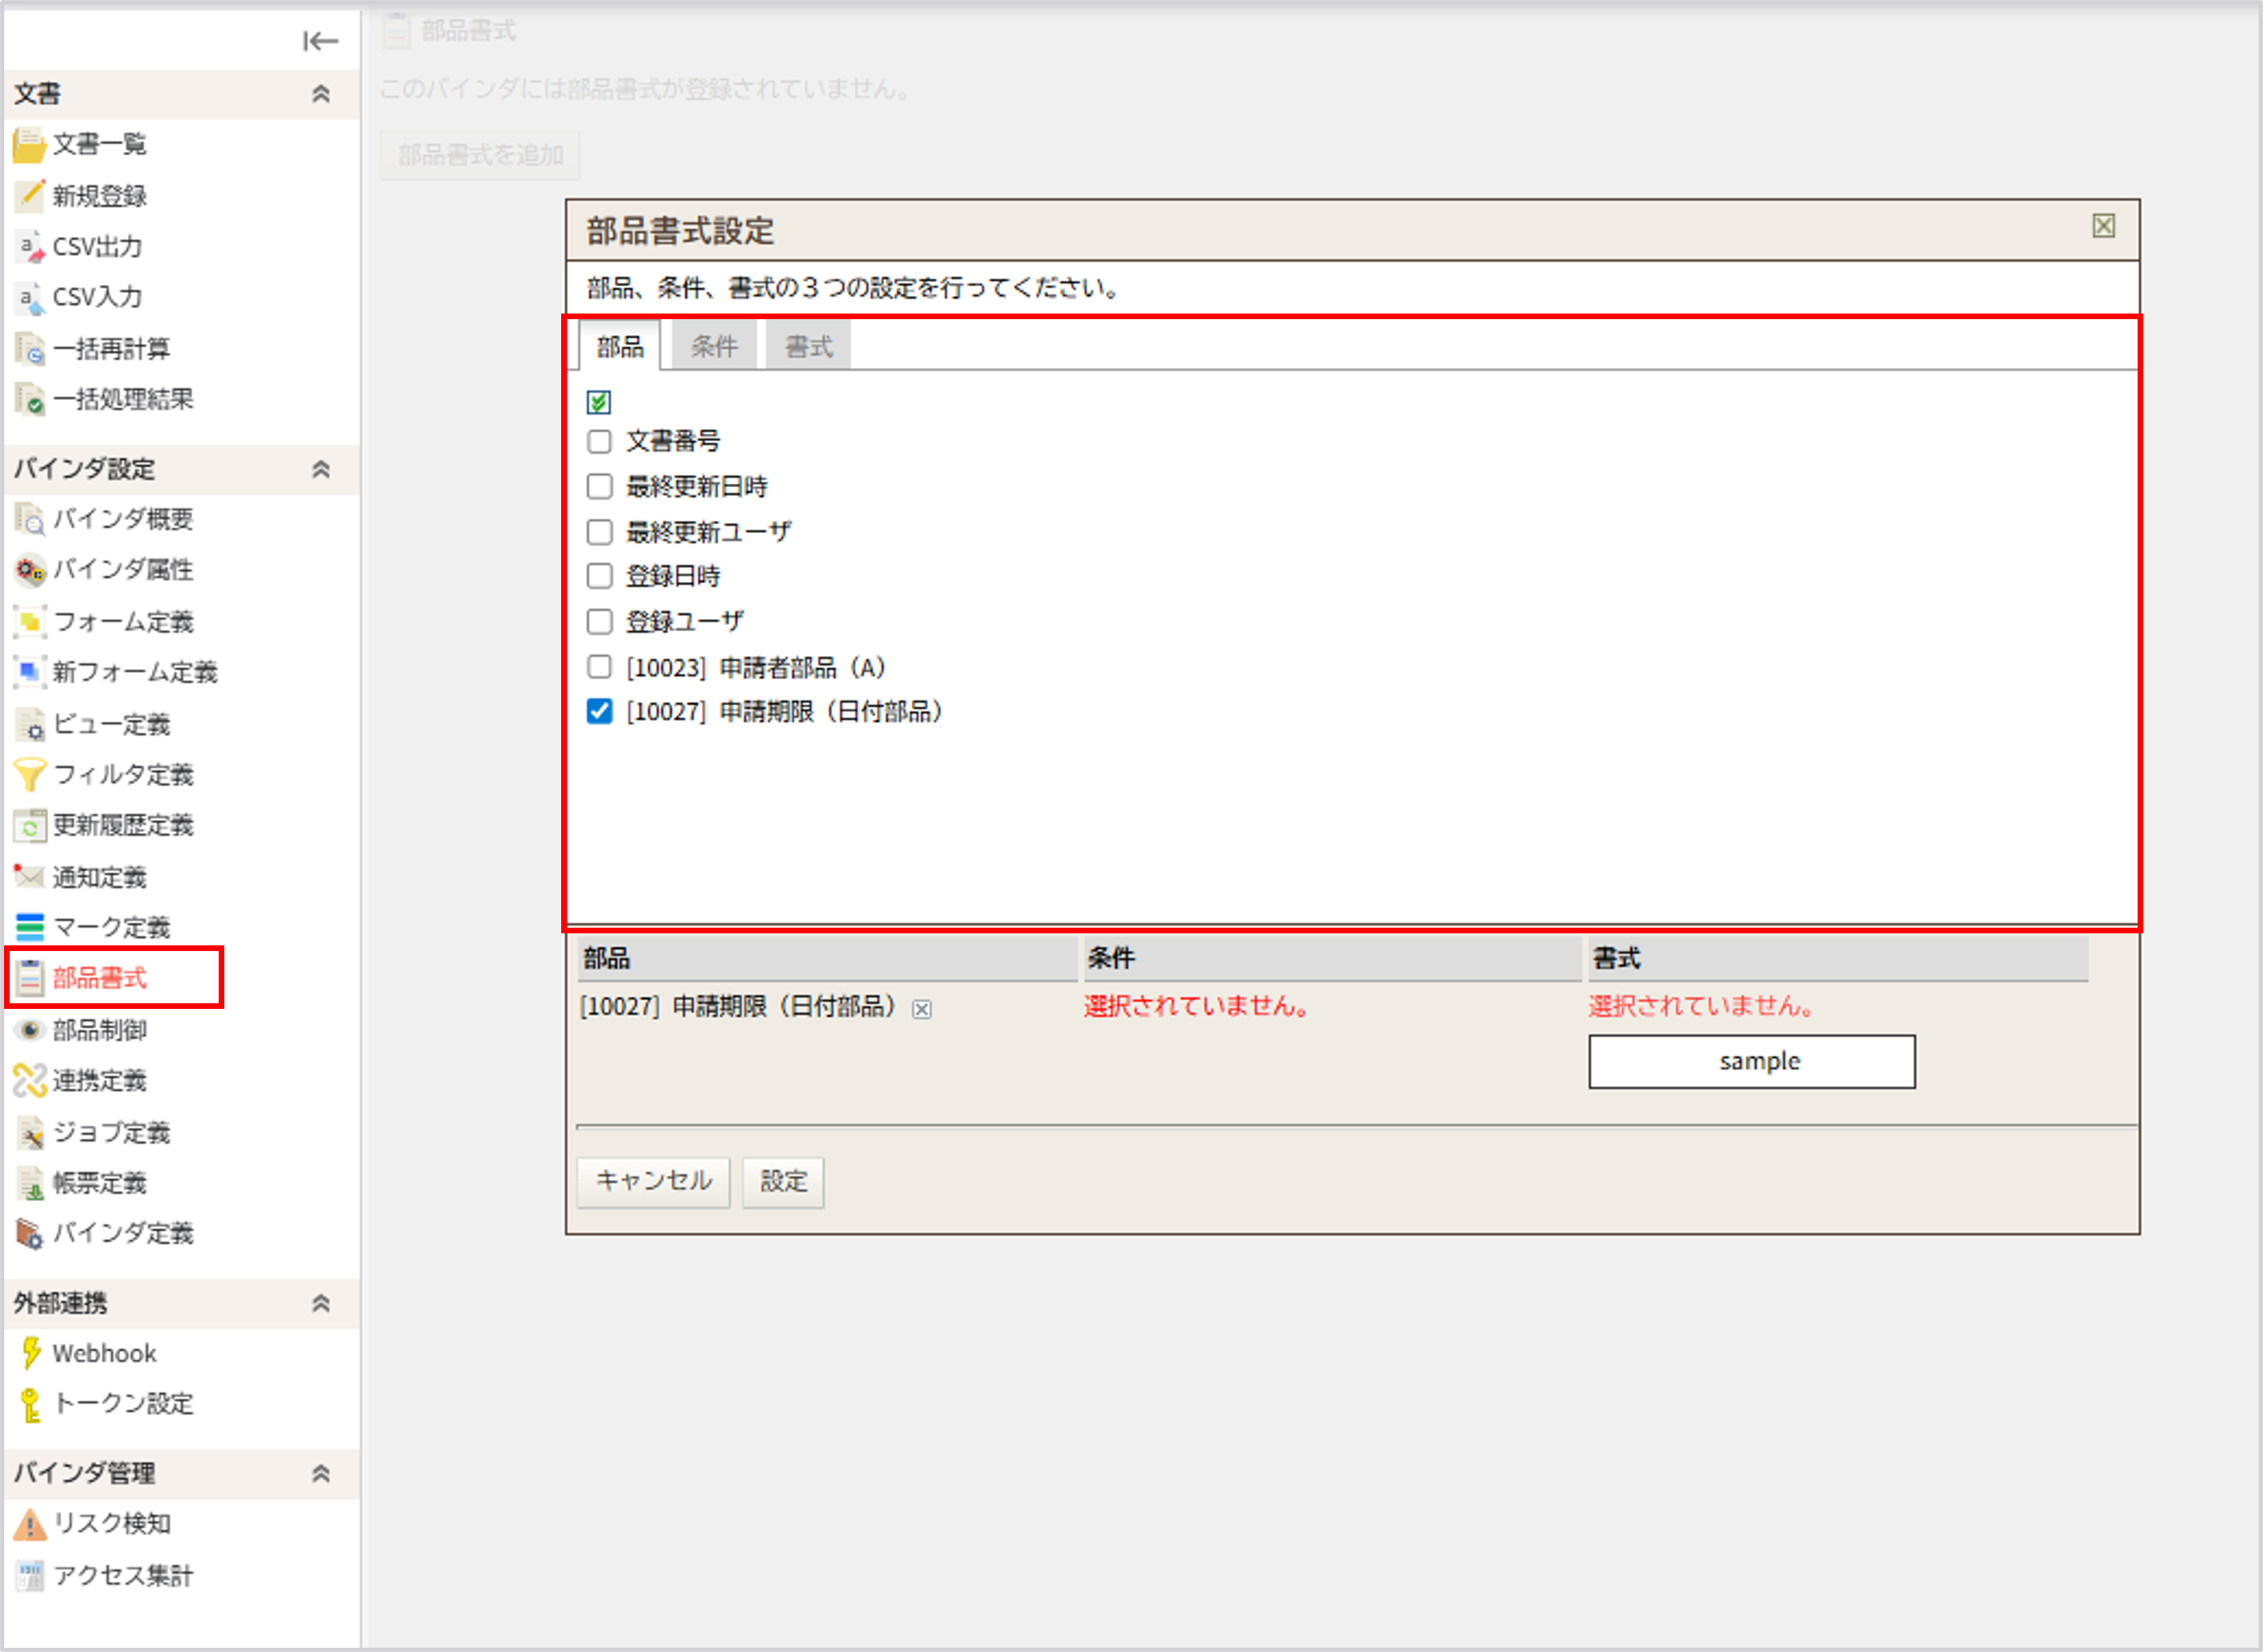Image resolution: width=2263 pixels, height=1652 pixels.
Task: Click the 一括処理結果 icon
Action: click(29, 400)
